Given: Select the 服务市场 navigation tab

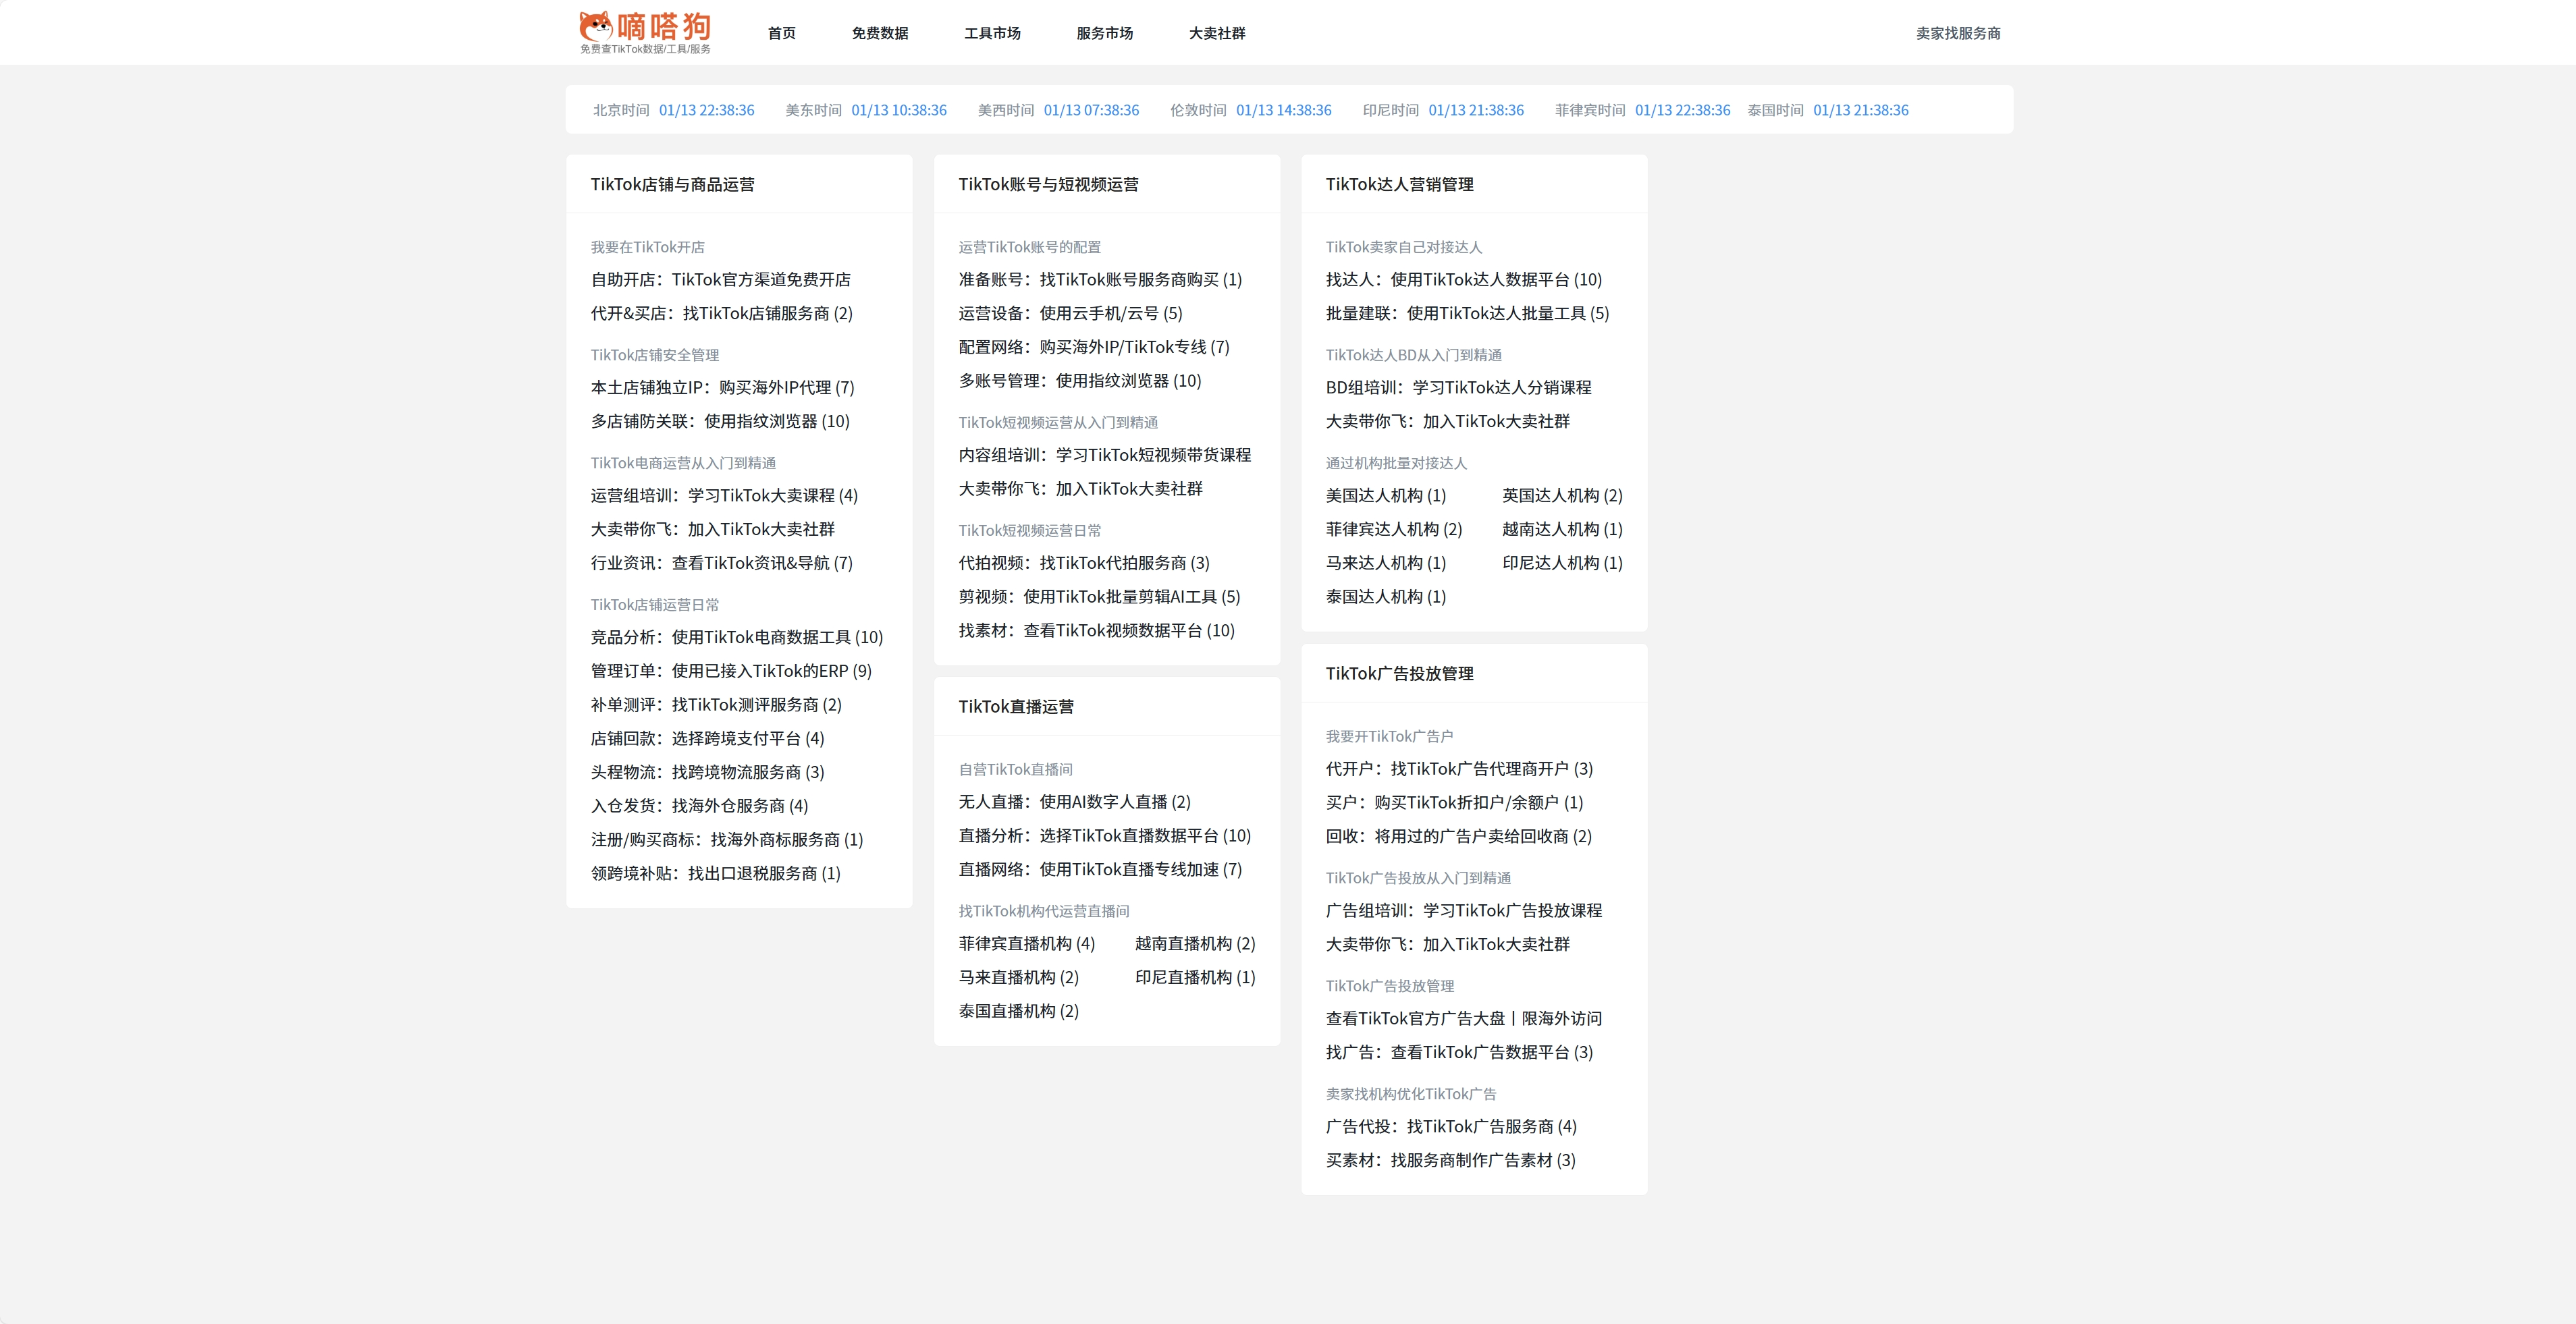Looking at the screenshot, I should pyautogui.click(x=1104, y=33).
